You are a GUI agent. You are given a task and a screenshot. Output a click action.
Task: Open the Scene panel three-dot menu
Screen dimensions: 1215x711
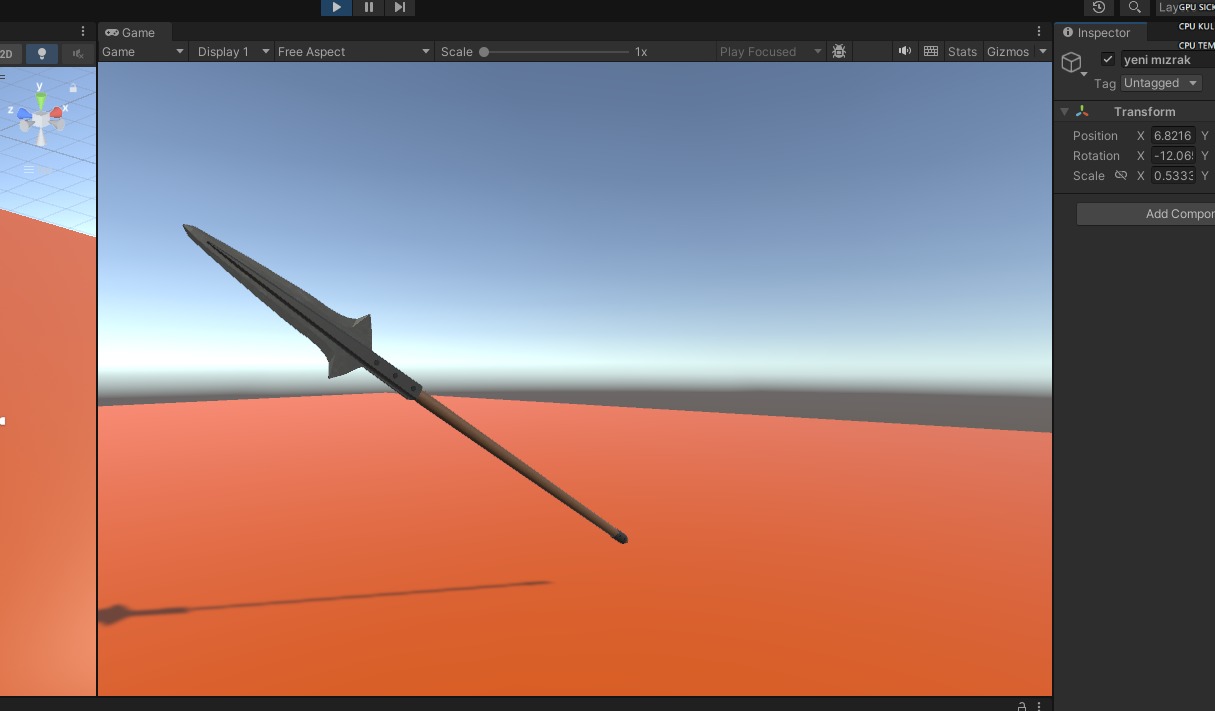pos(83,32)
